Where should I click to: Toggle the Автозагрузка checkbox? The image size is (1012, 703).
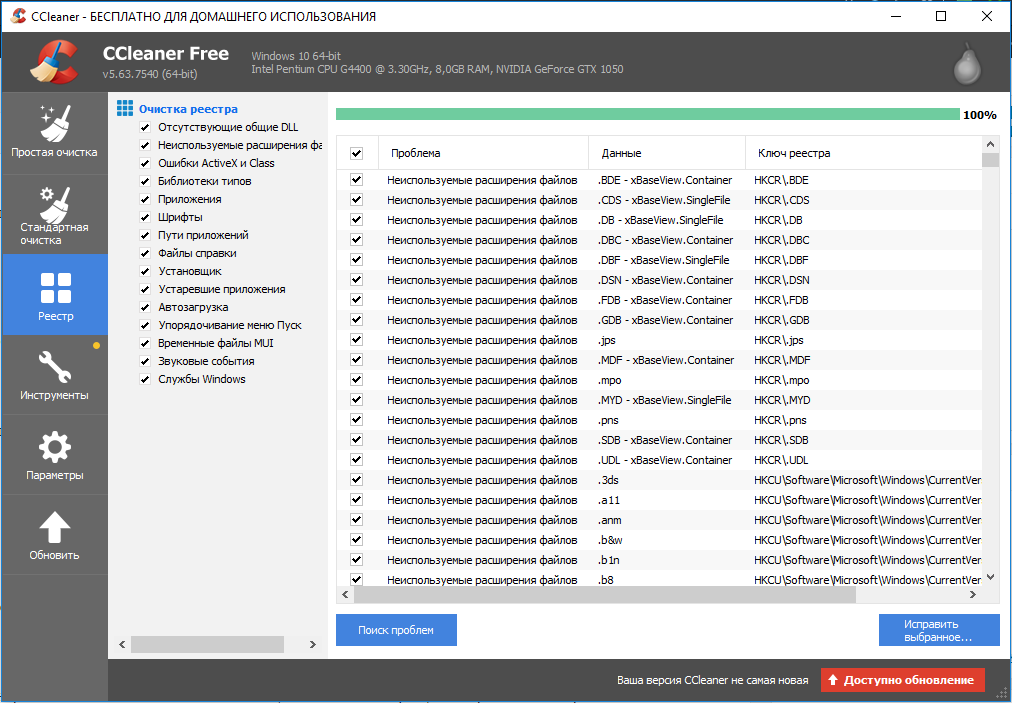click(x=145, y=308)
